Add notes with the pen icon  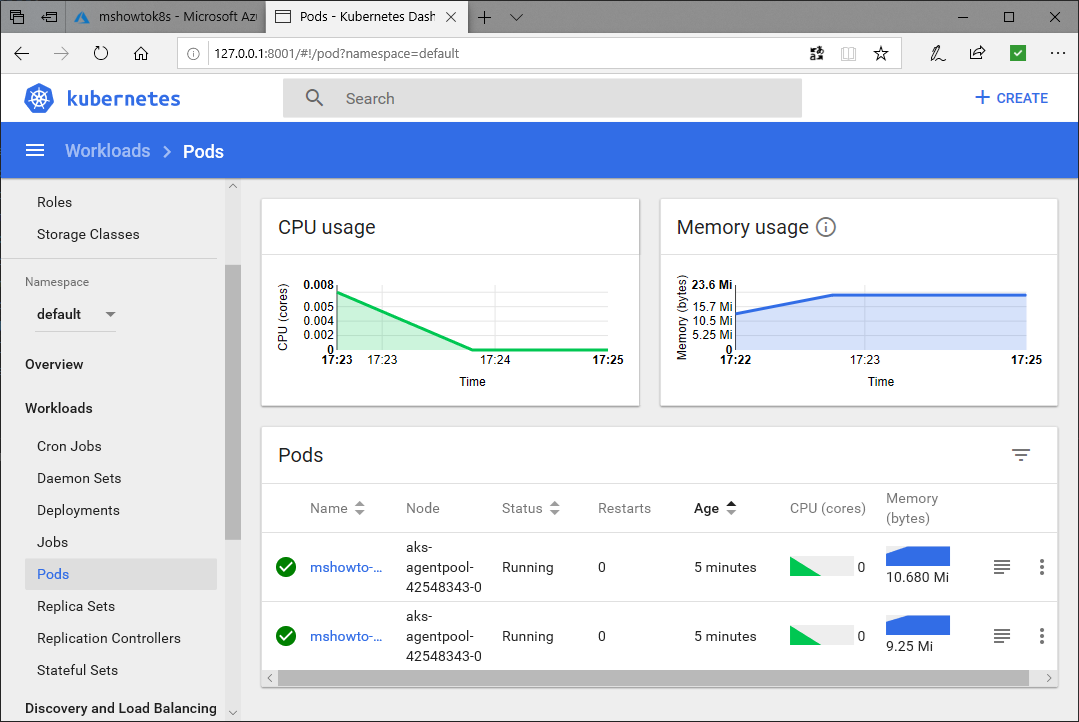point(937,54)
